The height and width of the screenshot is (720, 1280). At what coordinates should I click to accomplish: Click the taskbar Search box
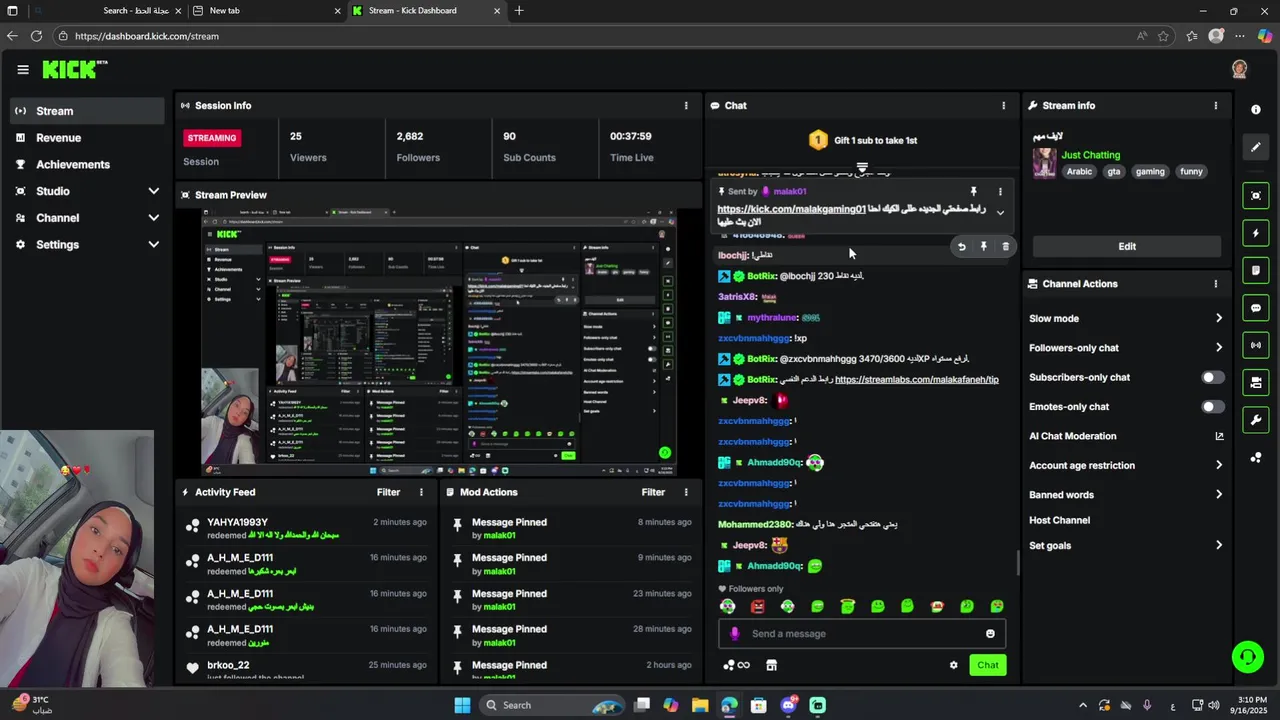point(551,705)
